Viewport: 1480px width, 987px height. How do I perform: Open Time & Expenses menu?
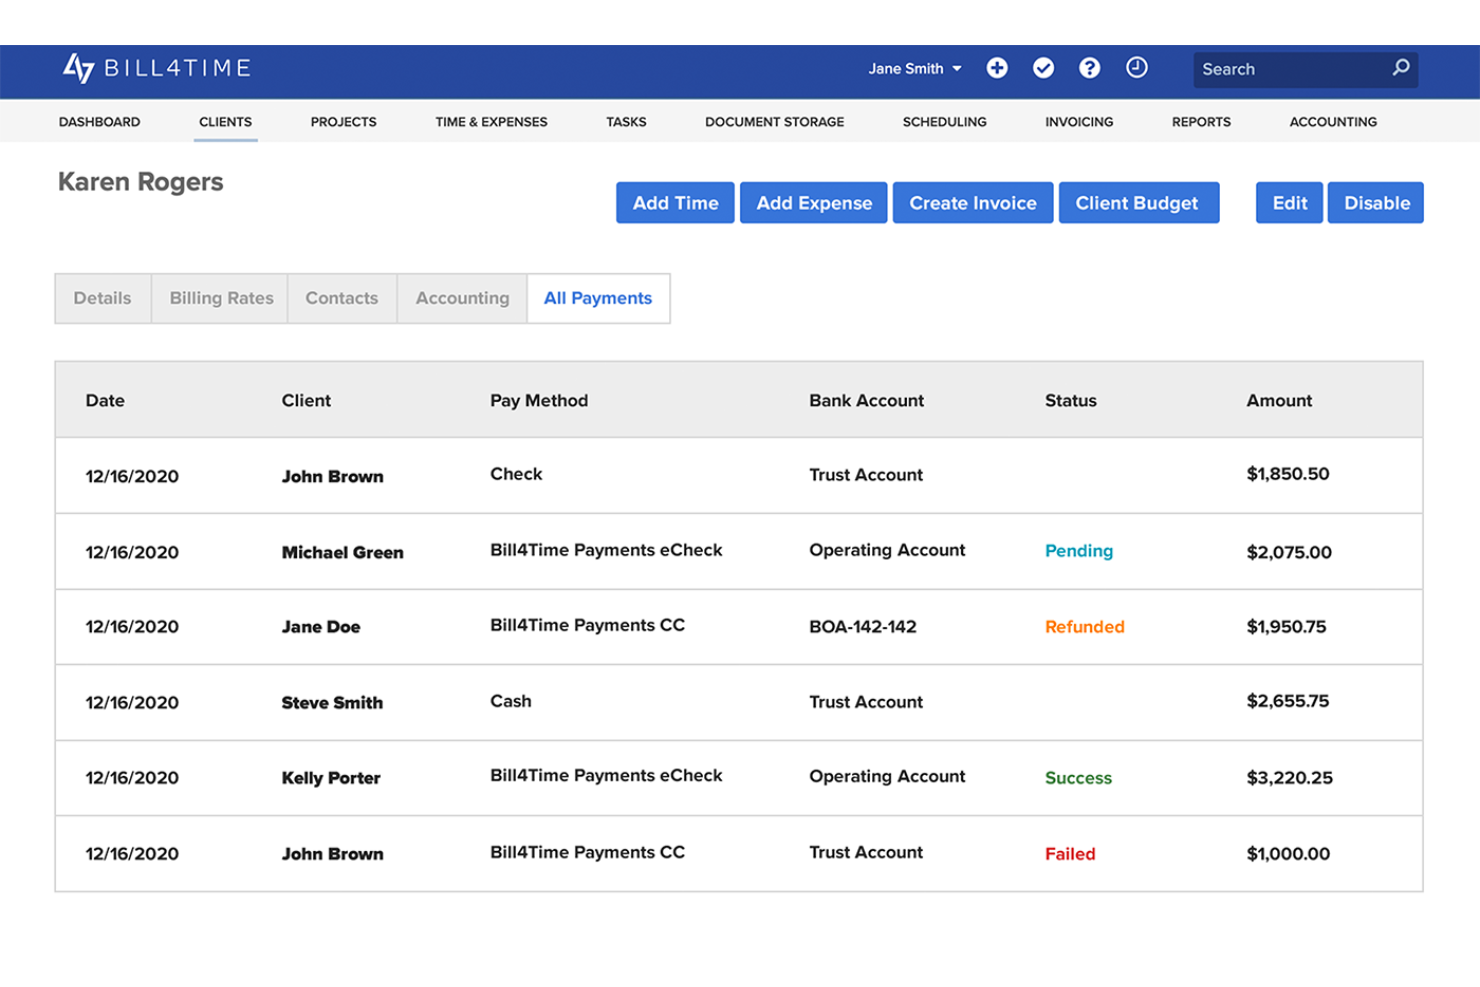point(491,122)
